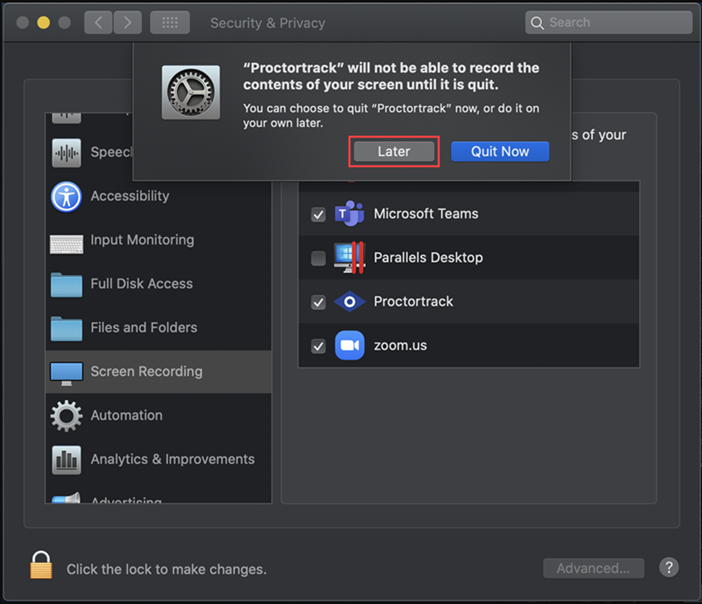Select Full Disk Access in sidebar

pyautogui.click(x=158, y=284)
